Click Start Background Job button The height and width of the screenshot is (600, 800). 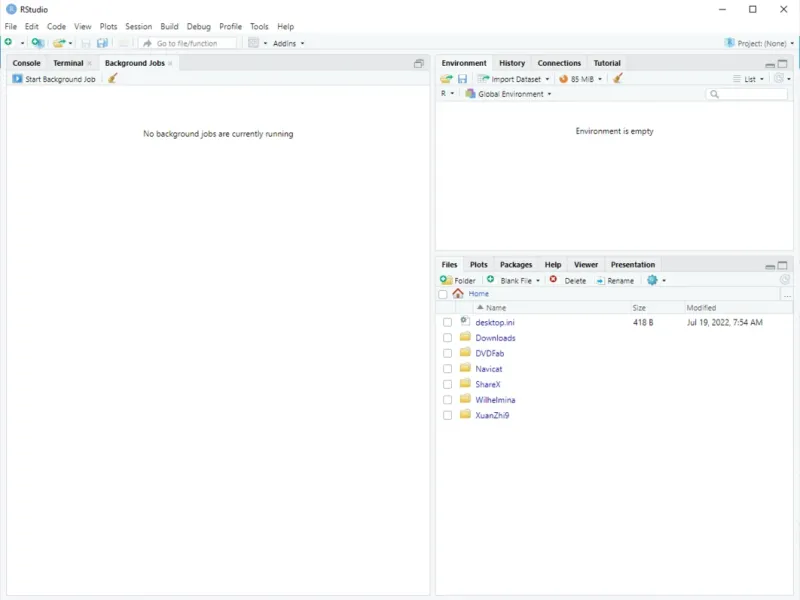(x=54, y=79)
